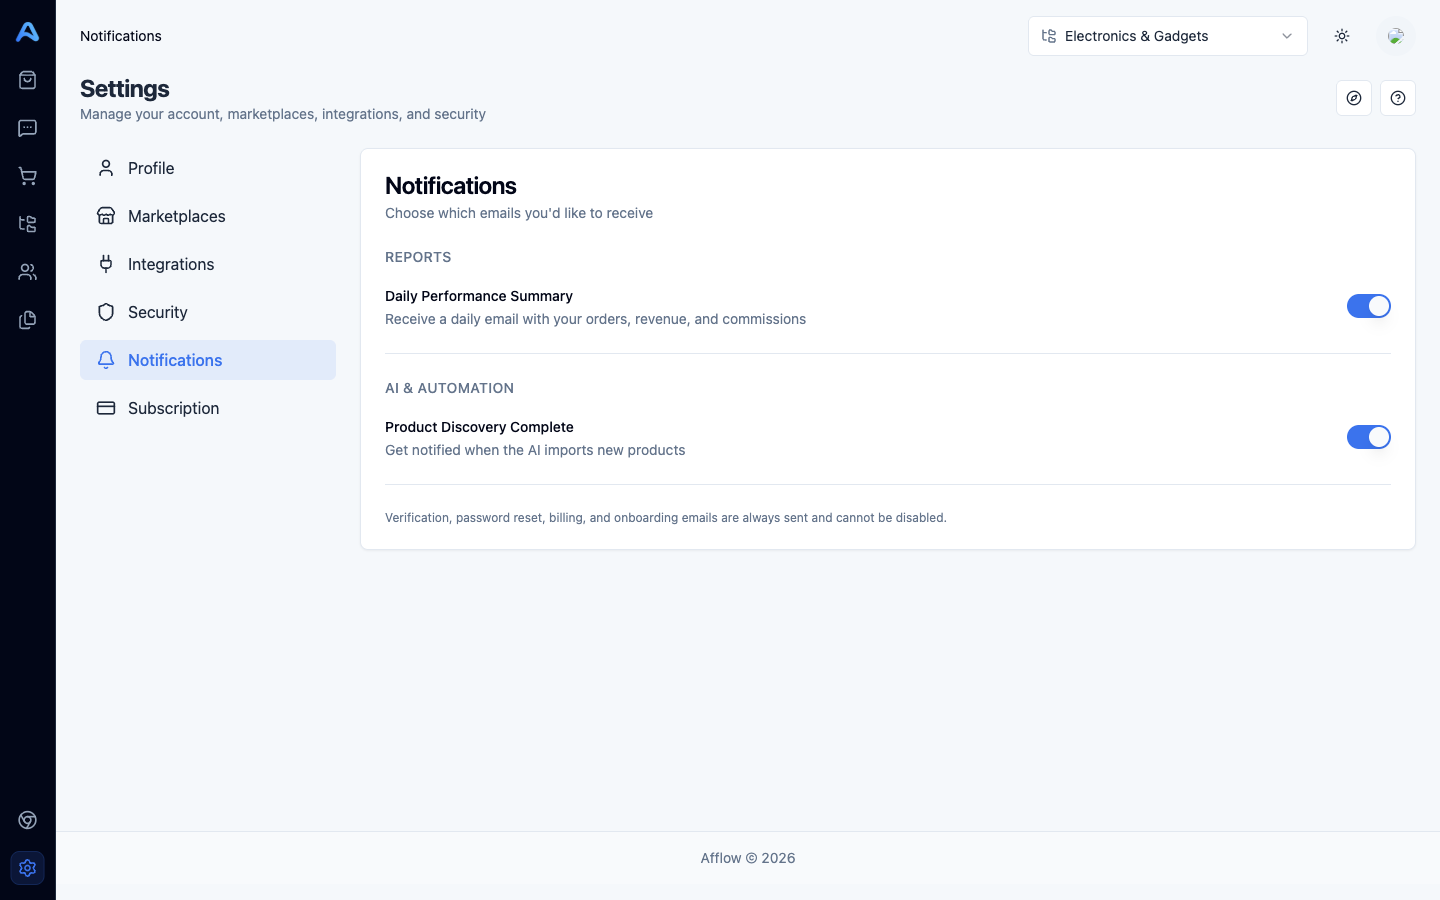Disable the Daily Performance Summary emails
Image resolution: width=1440 pixels, height=900 pixels.
(1369, 306)
